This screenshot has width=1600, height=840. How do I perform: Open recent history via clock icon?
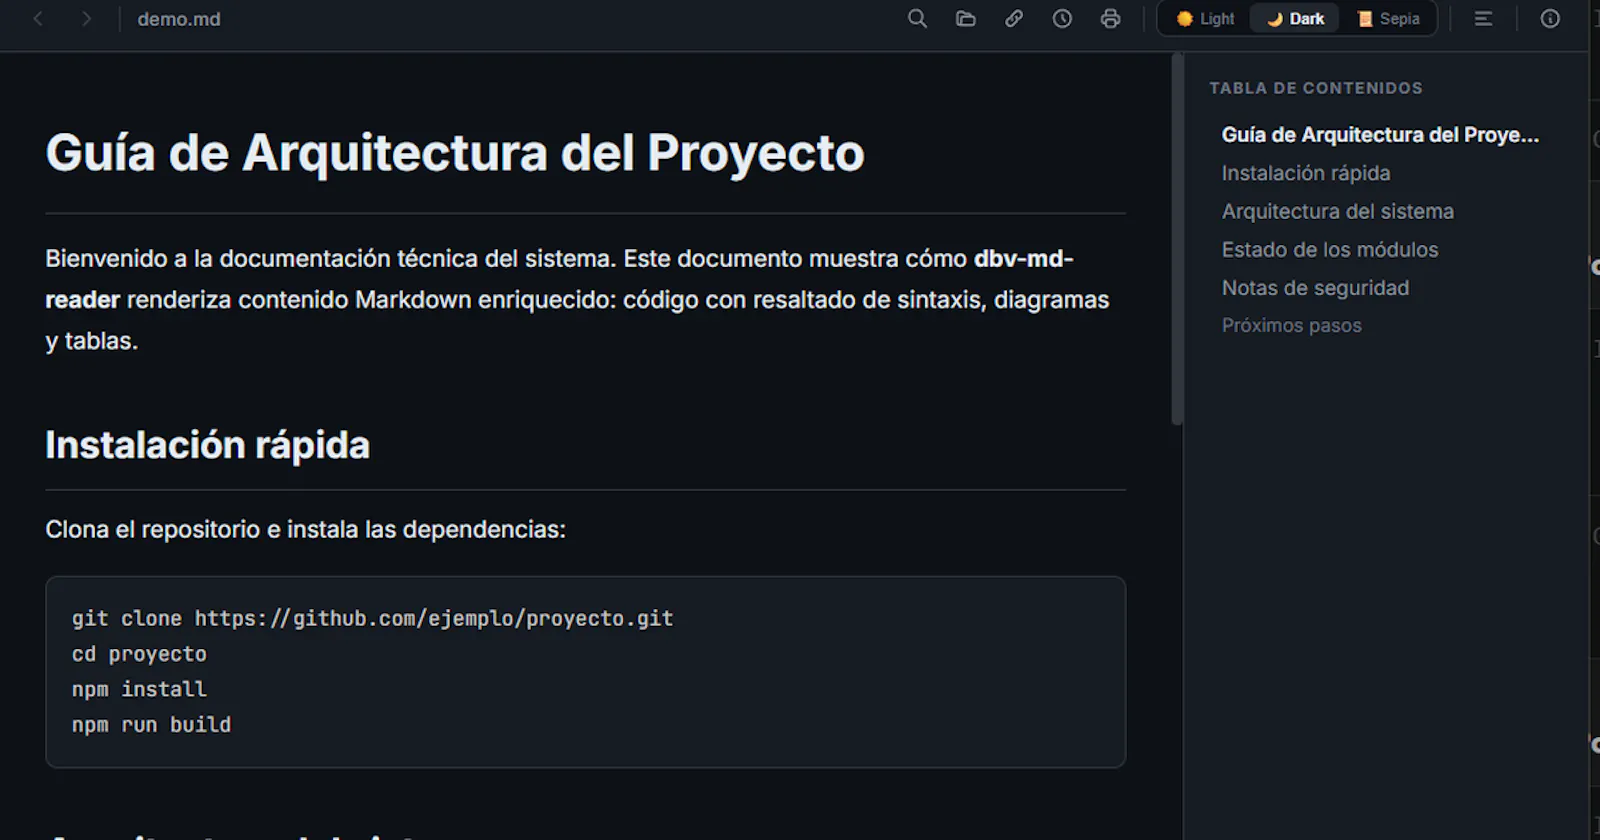1062,19
